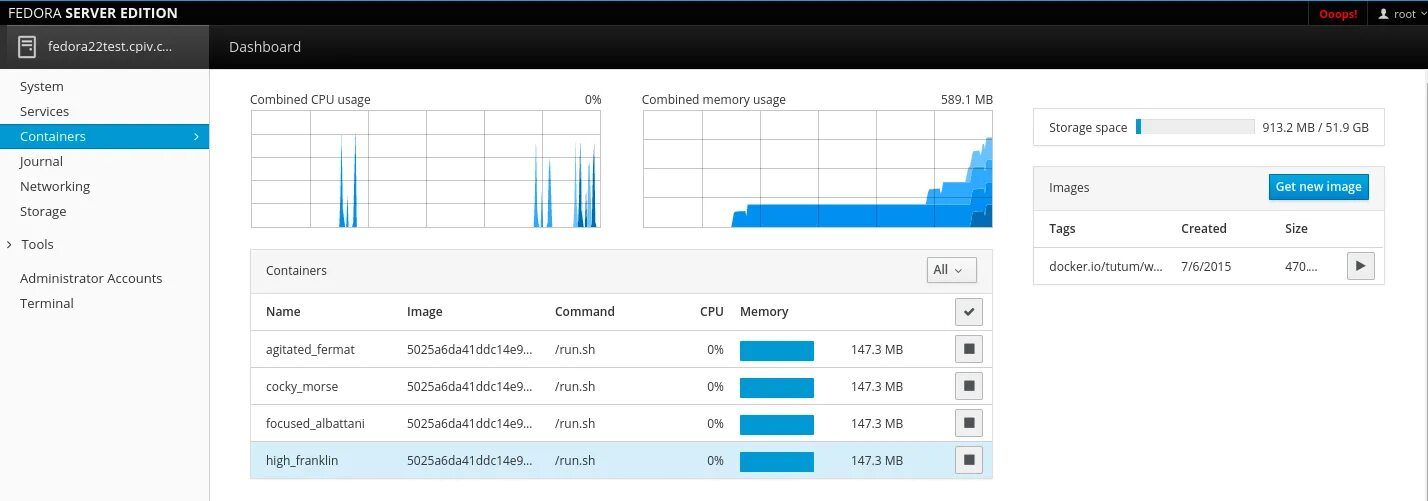Open the root user menu

tap(1397, 14)
